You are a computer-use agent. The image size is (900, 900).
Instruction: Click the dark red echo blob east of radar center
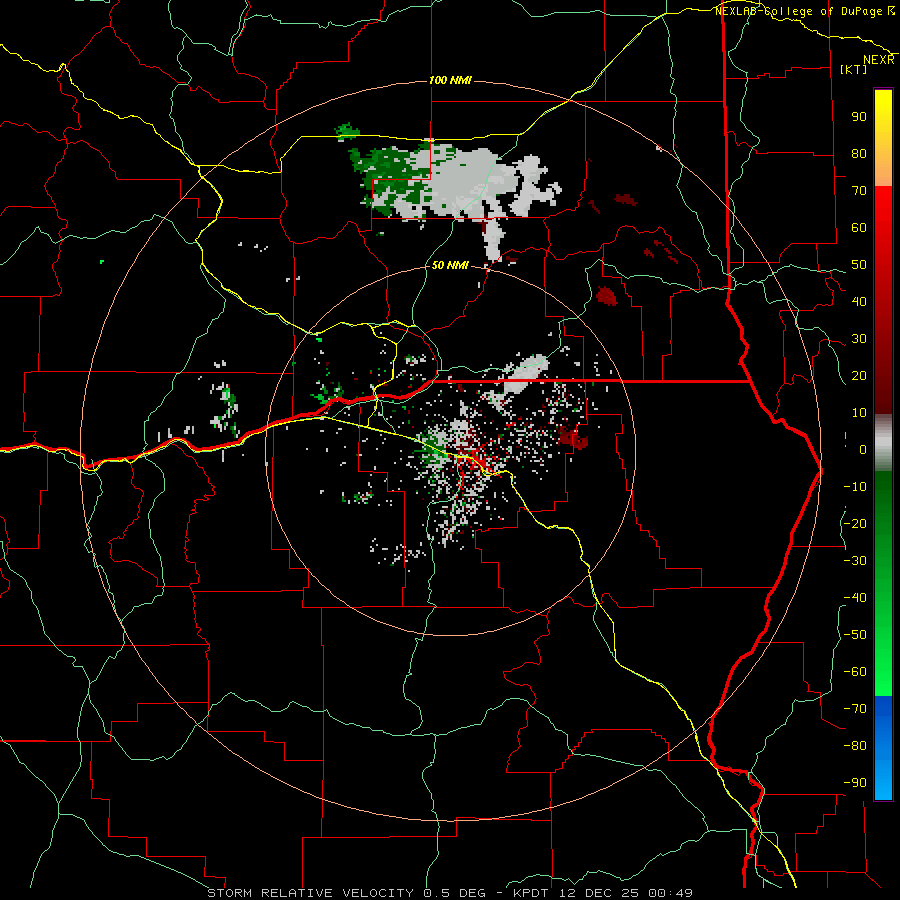pos(573,437)
